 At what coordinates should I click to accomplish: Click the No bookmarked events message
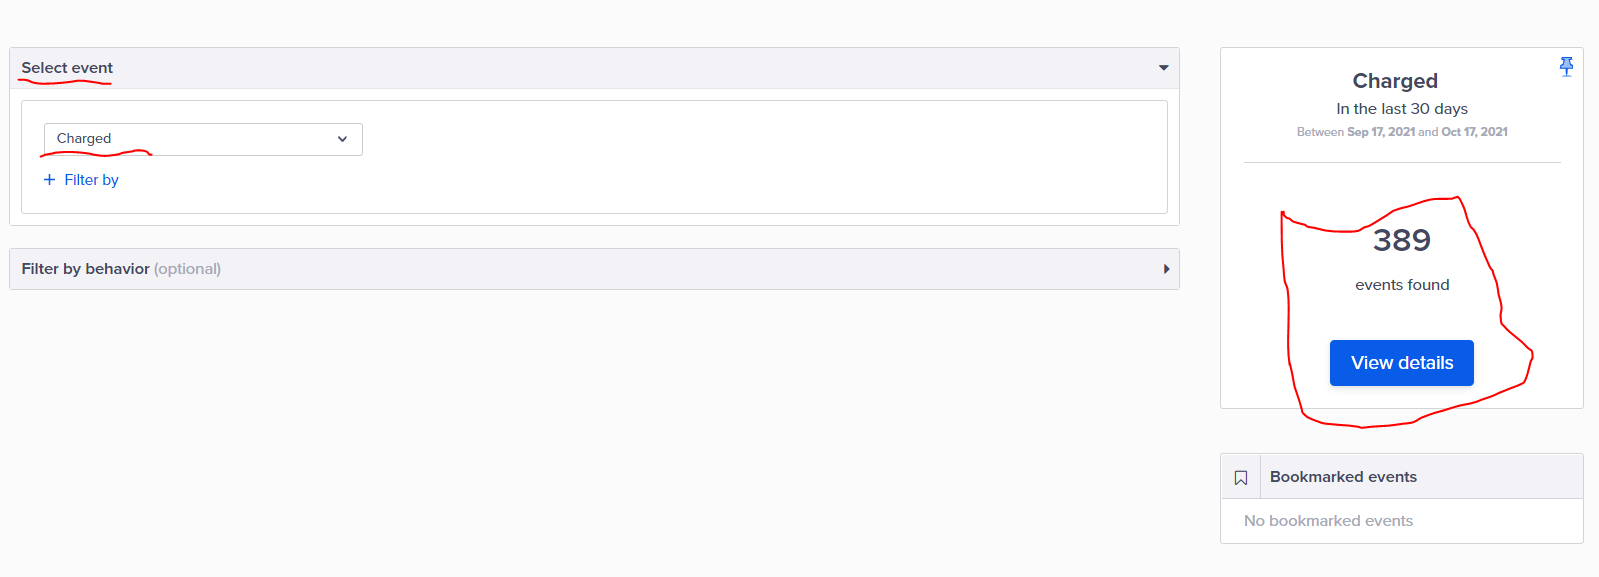tap(1328, 521)
